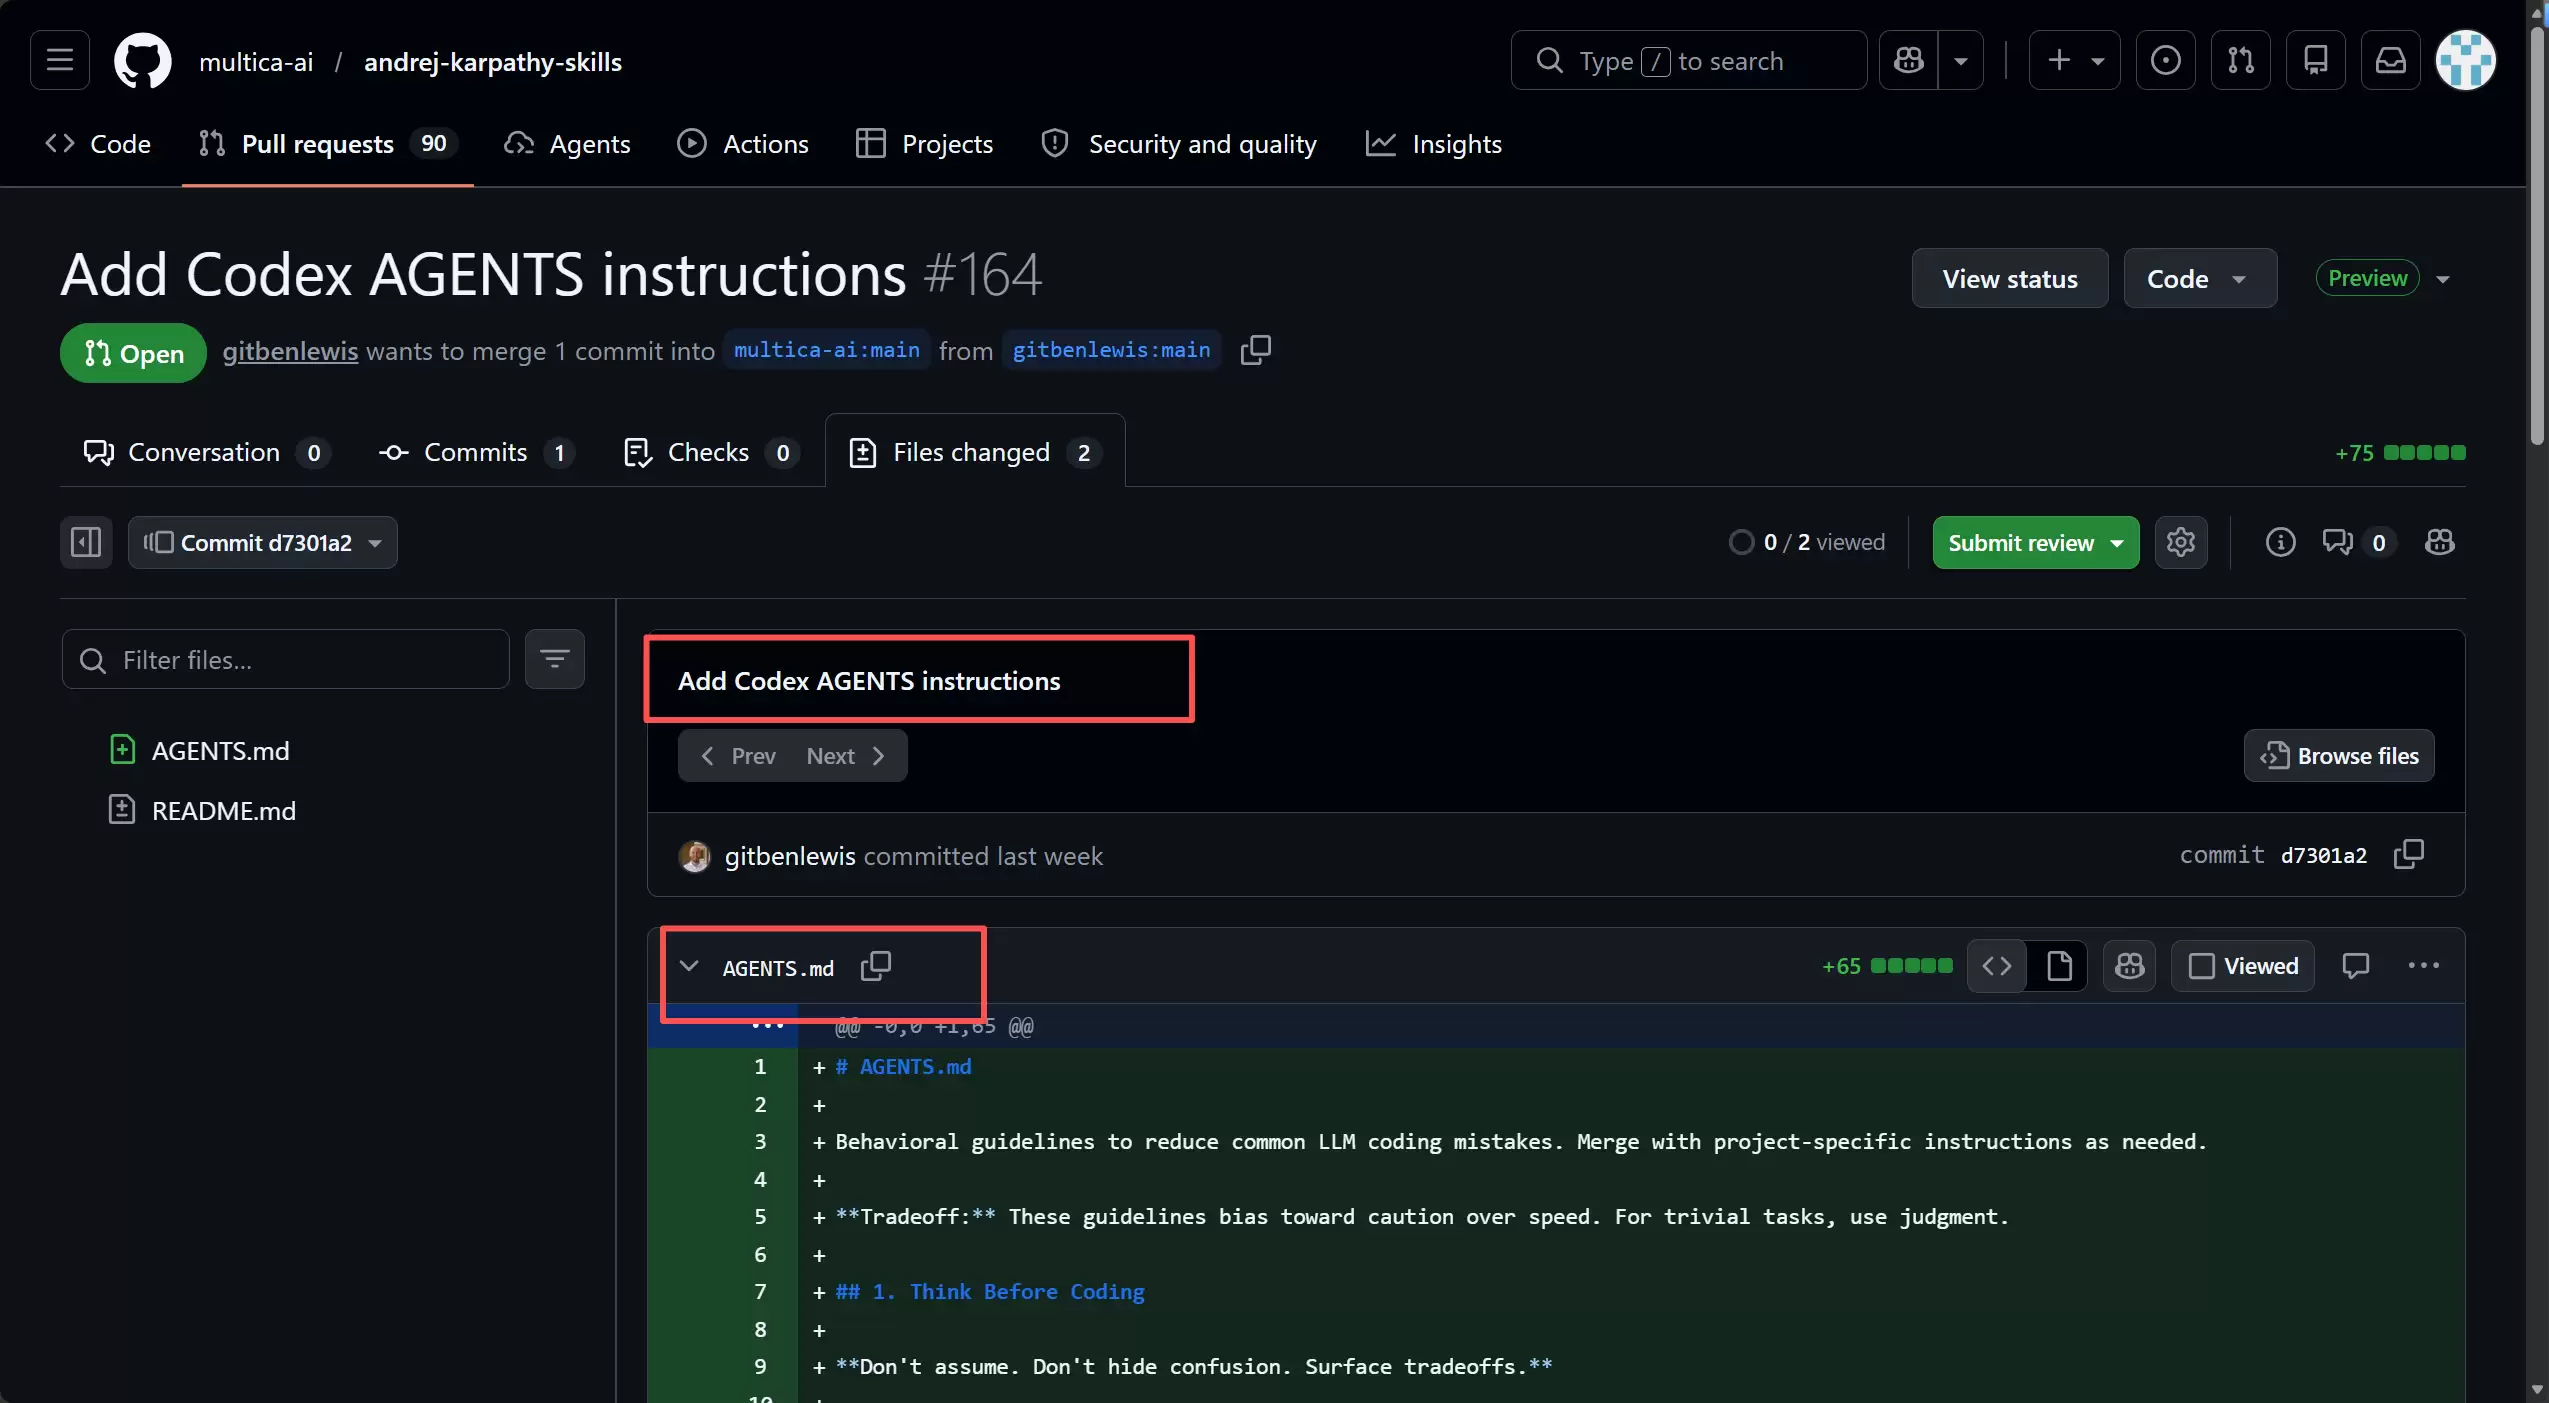
Task: Select the Files changed tab
Action: (975, 452)
